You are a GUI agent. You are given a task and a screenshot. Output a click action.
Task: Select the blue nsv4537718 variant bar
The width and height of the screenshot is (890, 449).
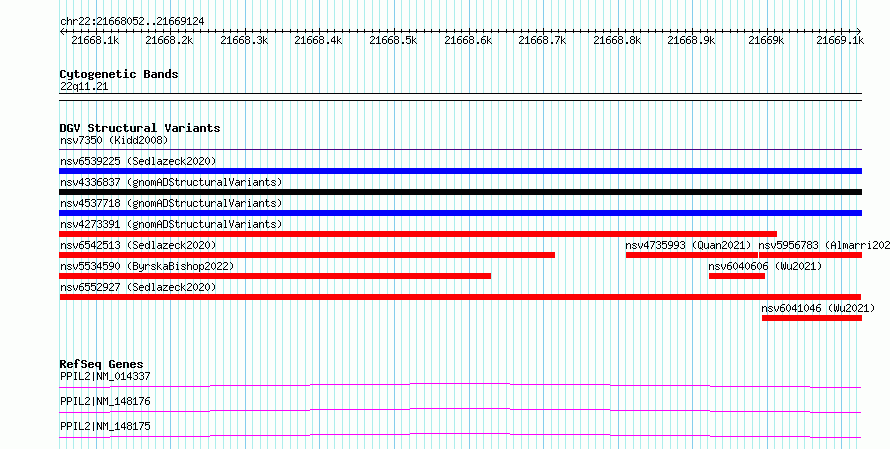tap(460, 213)
